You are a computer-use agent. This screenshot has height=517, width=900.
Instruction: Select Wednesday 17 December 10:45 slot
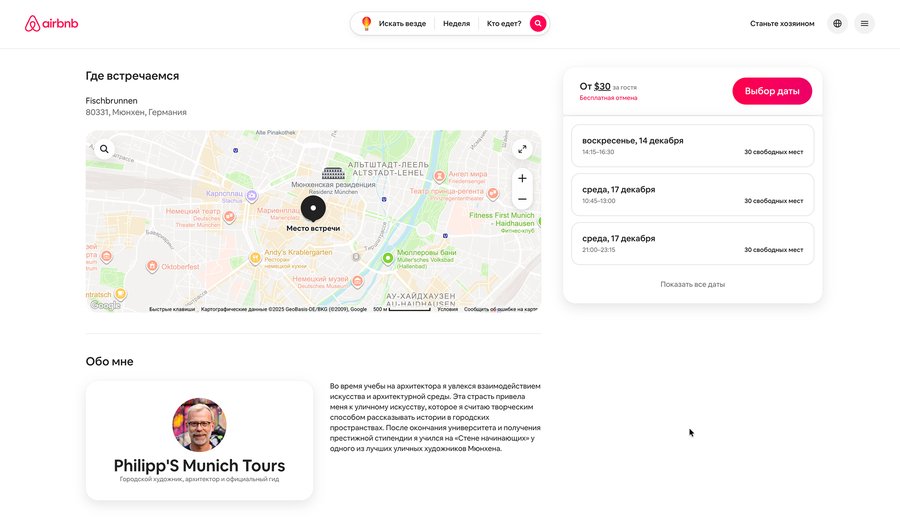click(692, 195)
